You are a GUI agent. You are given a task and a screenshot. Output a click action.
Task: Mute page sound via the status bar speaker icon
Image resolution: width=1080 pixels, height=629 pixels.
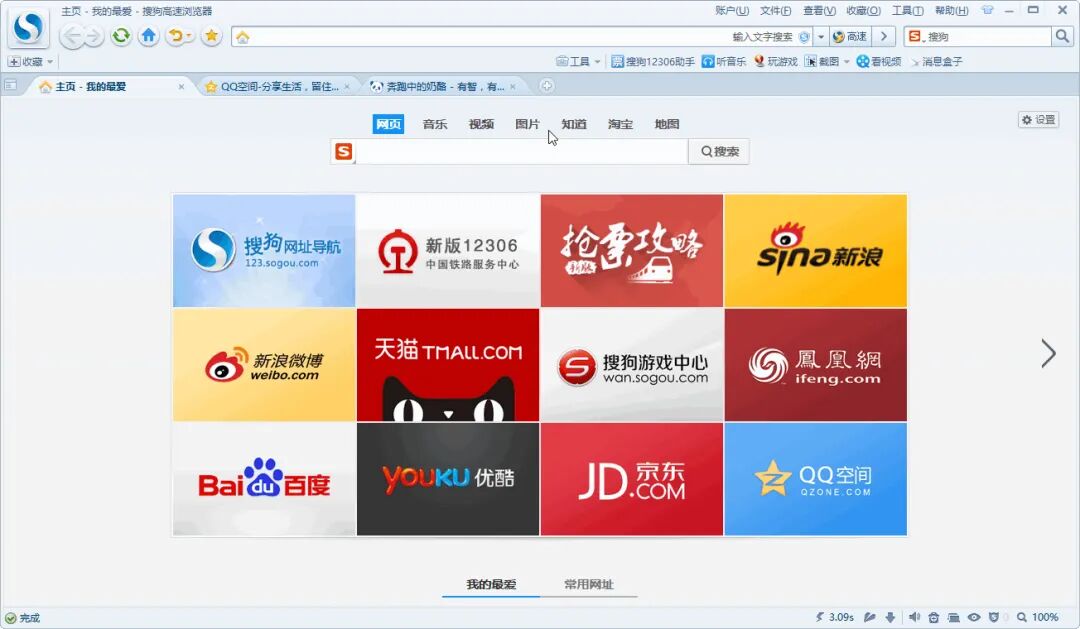pos(914,617)
